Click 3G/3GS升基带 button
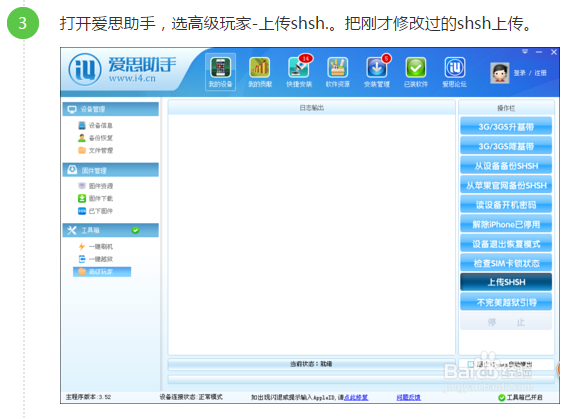This screenshot has height=419, width=576. (506, 127)
